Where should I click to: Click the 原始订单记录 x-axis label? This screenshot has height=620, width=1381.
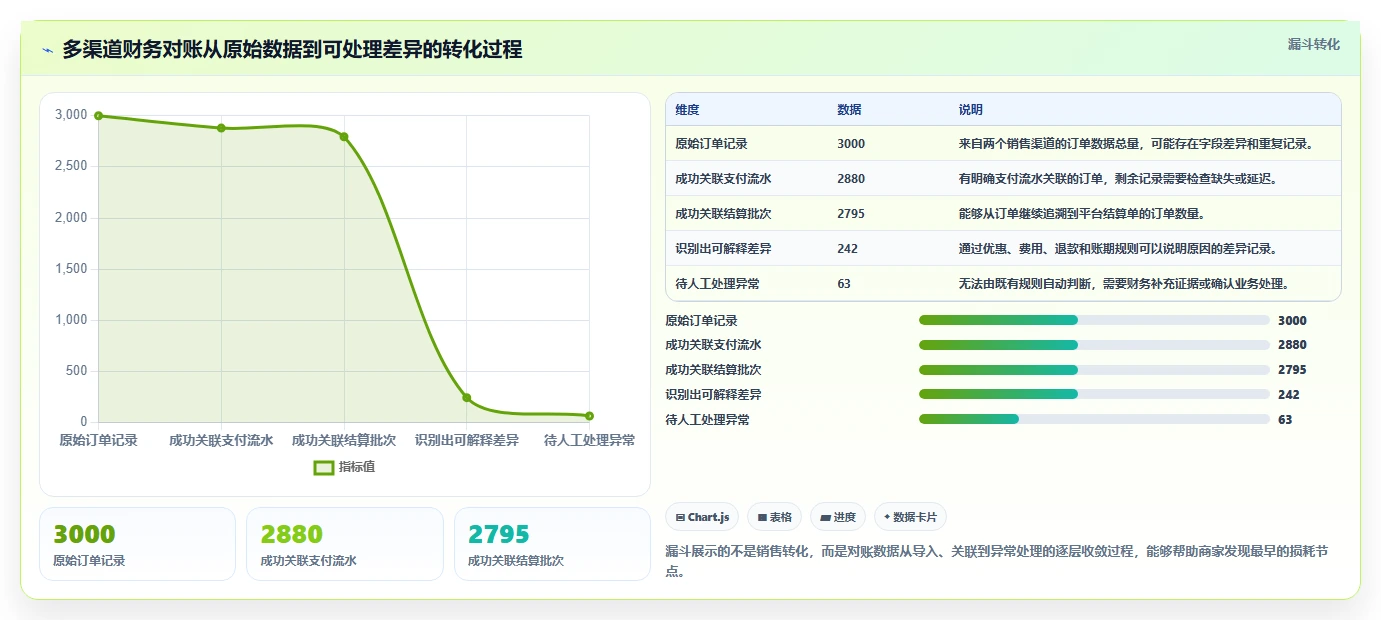(98, 440)
